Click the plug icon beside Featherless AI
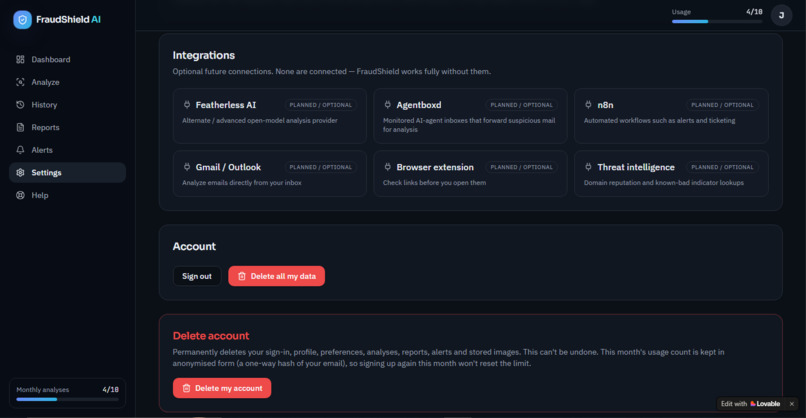Screen dimensions: 806x418 tap(187, 105)
